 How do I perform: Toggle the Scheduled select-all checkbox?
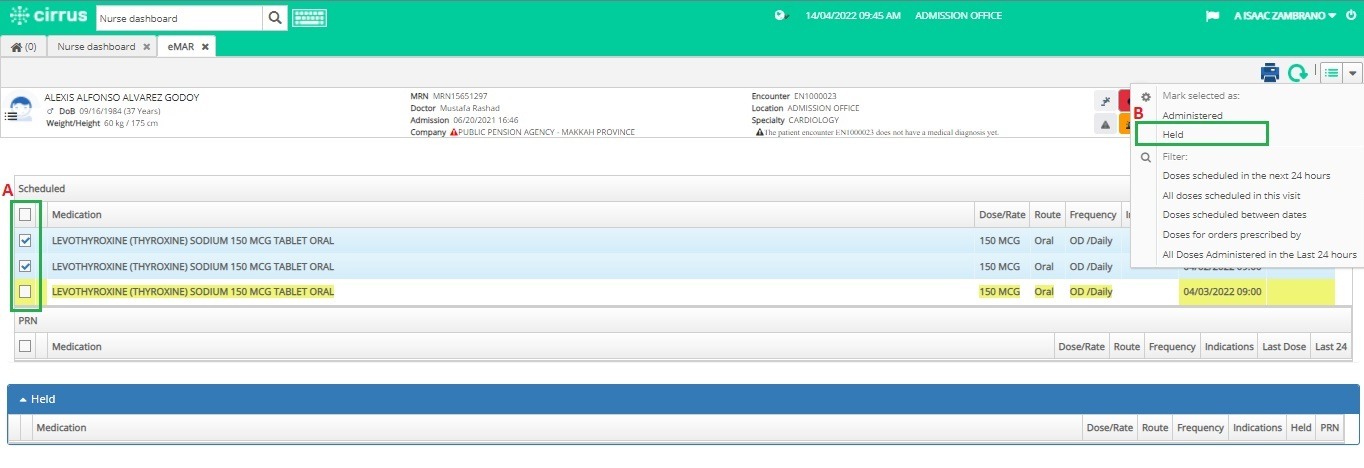tap(25, 214)
